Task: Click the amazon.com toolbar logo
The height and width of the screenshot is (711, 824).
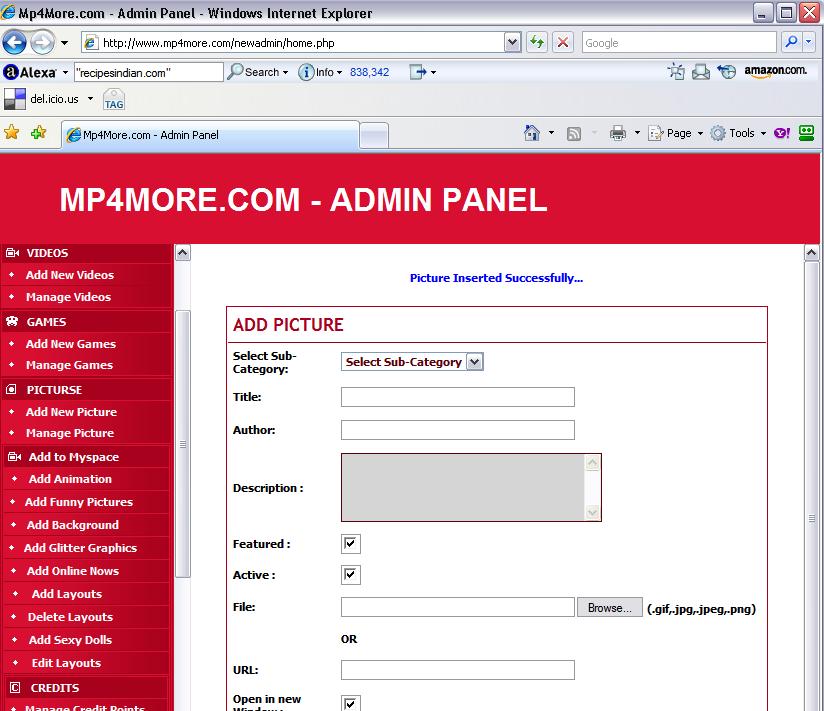Action: [x=775, y=71]
